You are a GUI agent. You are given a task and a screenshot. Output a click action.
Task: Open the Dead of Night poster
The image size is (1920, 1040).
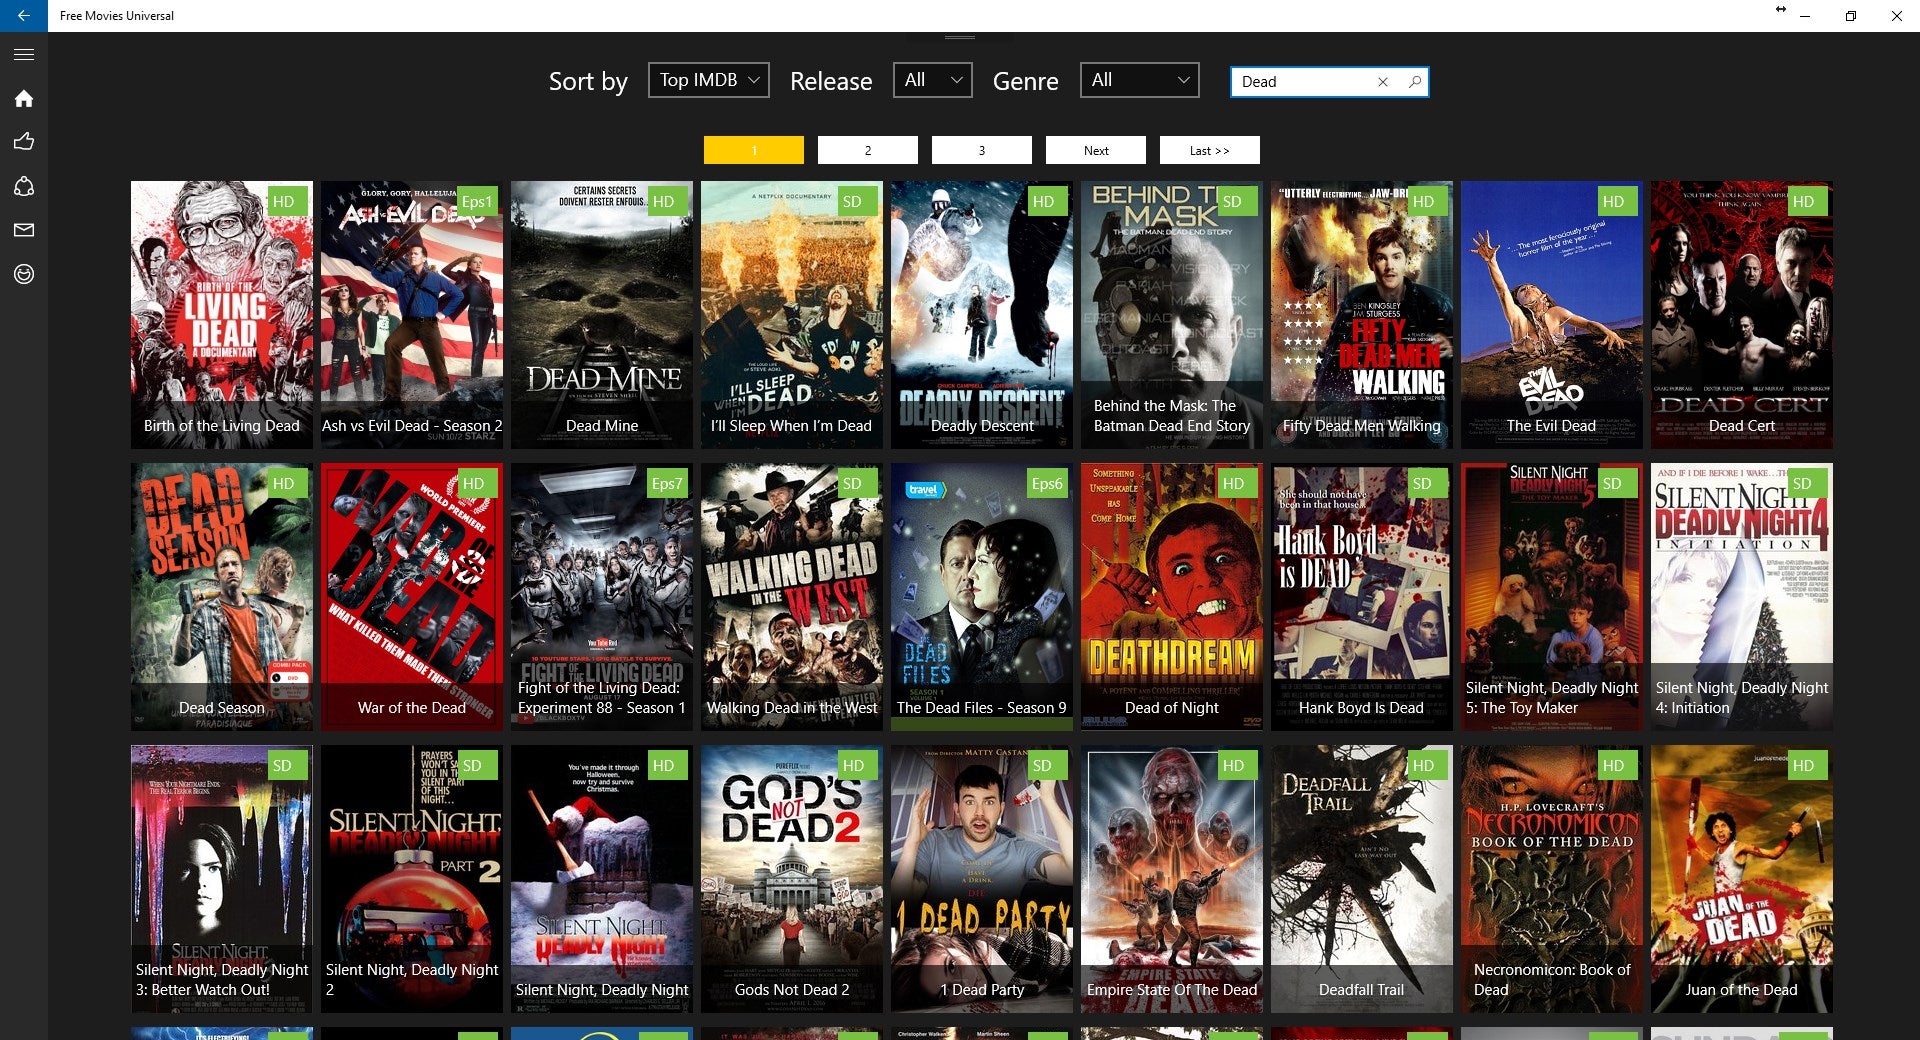tap(1172, 597)
